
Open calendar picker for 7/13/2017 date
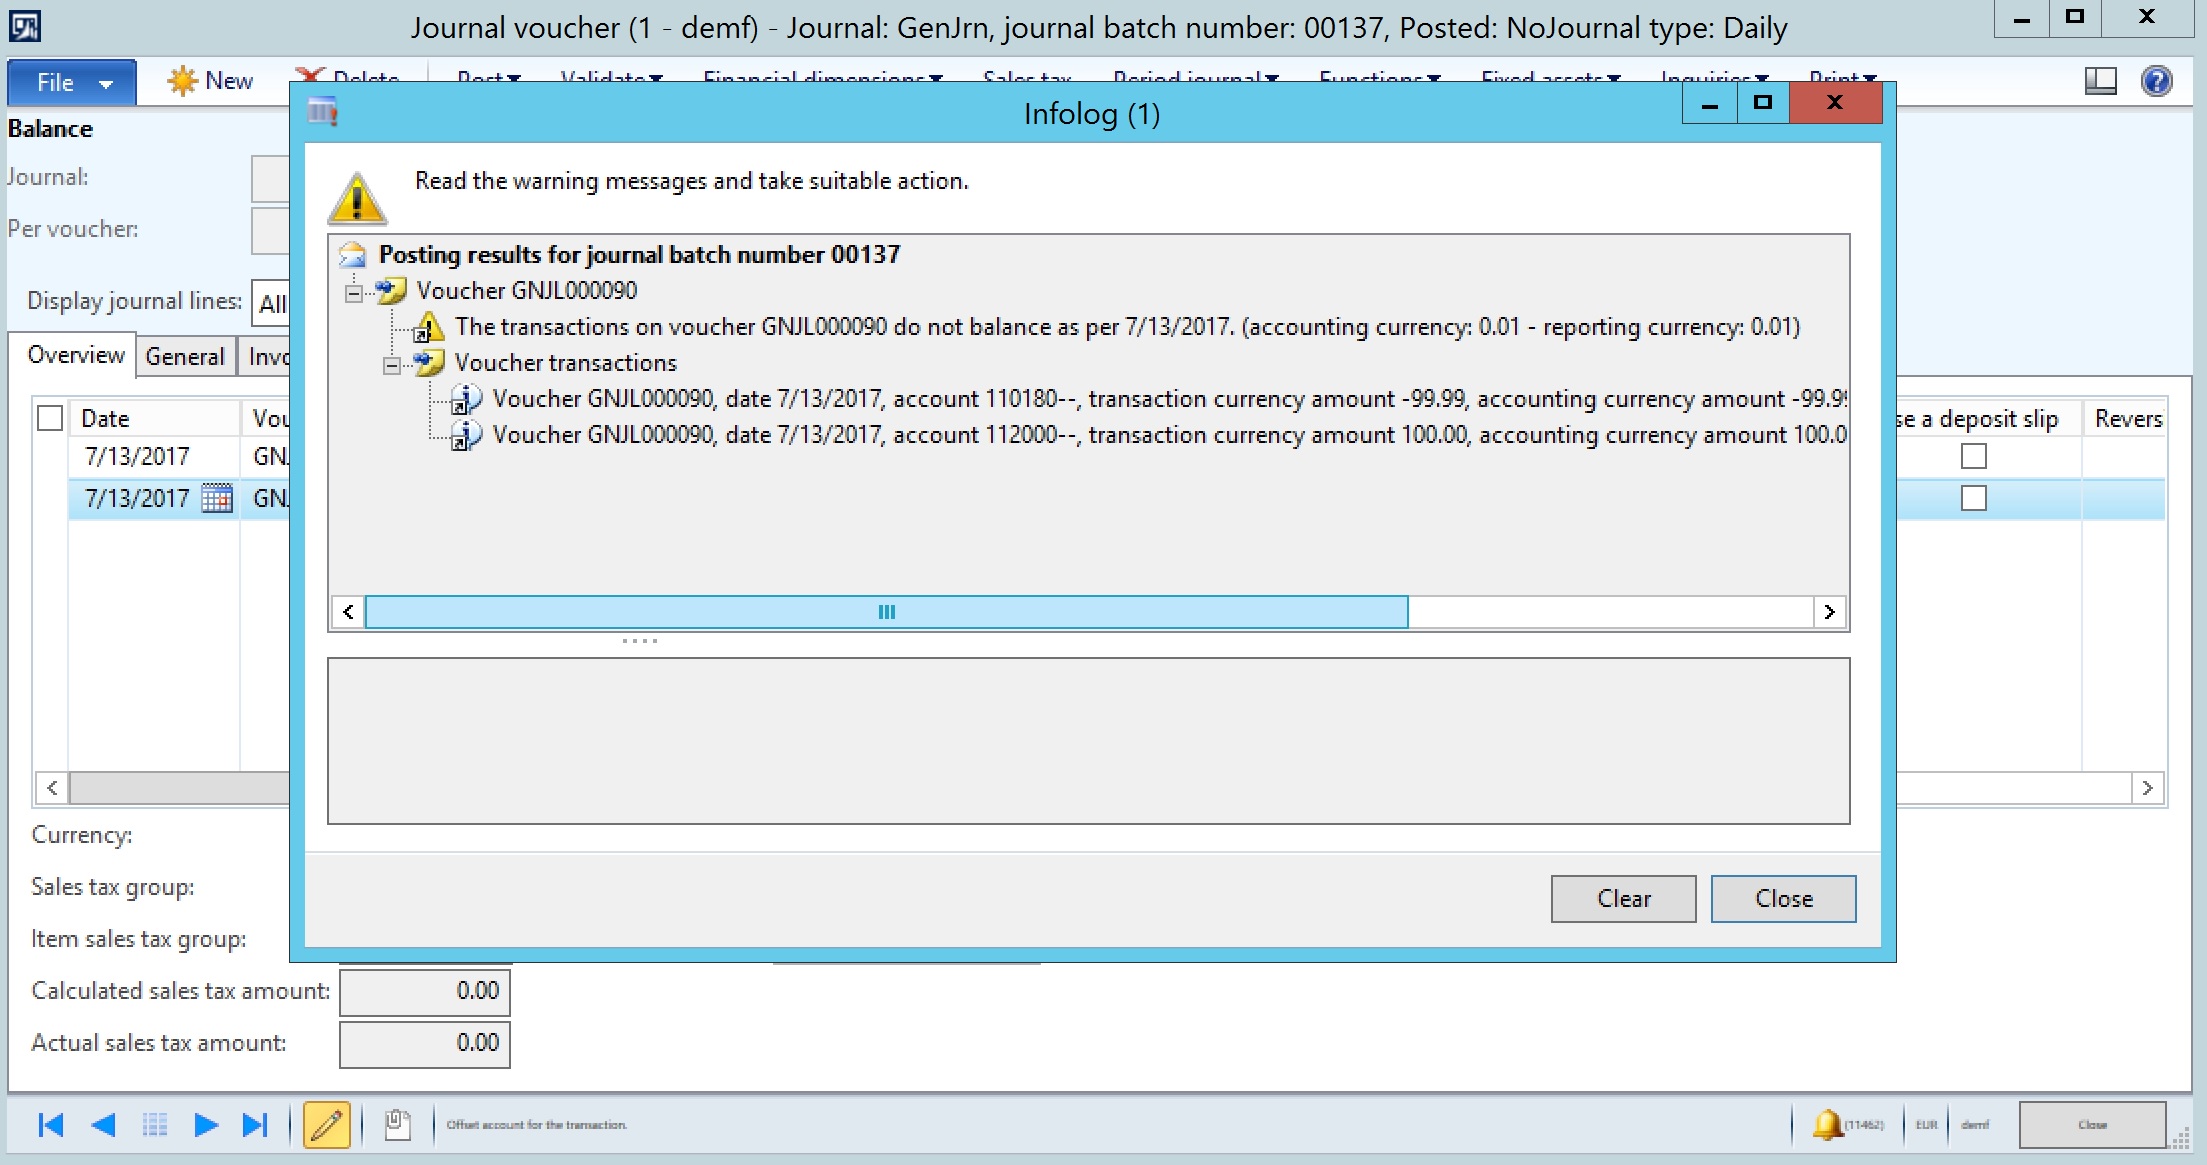coord(217,498)
